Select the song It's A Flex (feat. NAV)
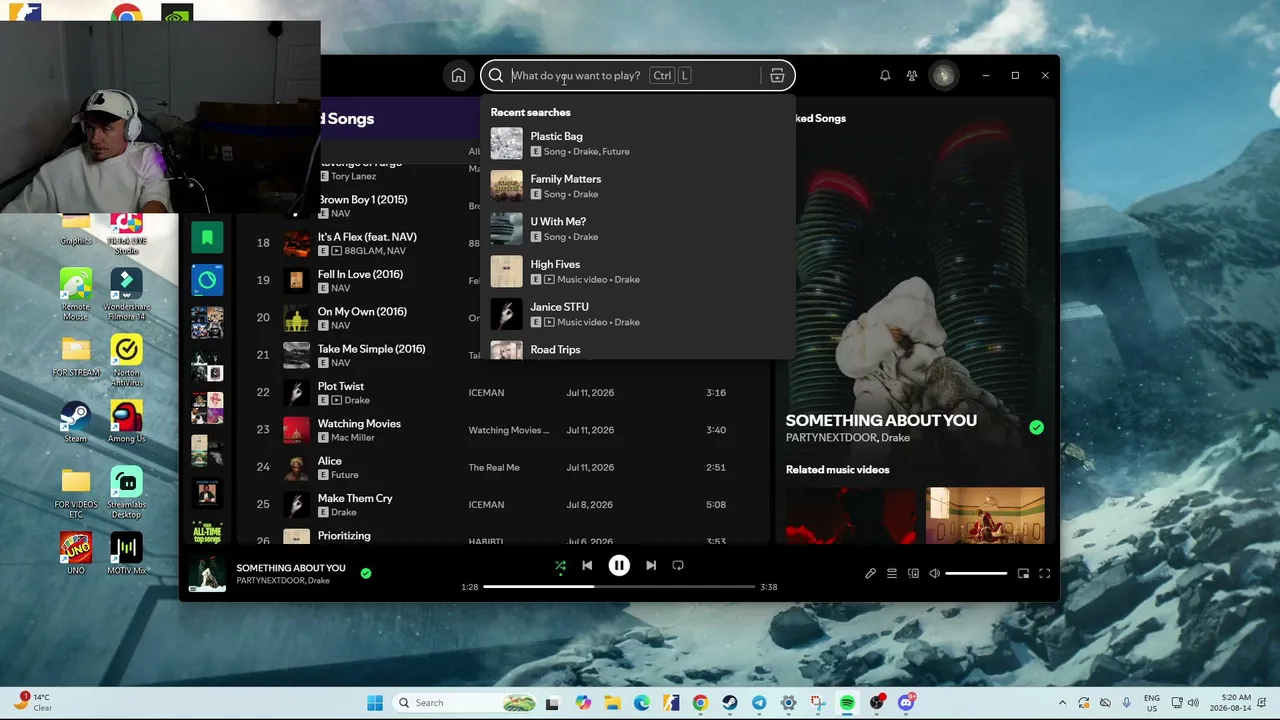The height and width of the screenshot is (720, 1280). click(x=367, y=237)
